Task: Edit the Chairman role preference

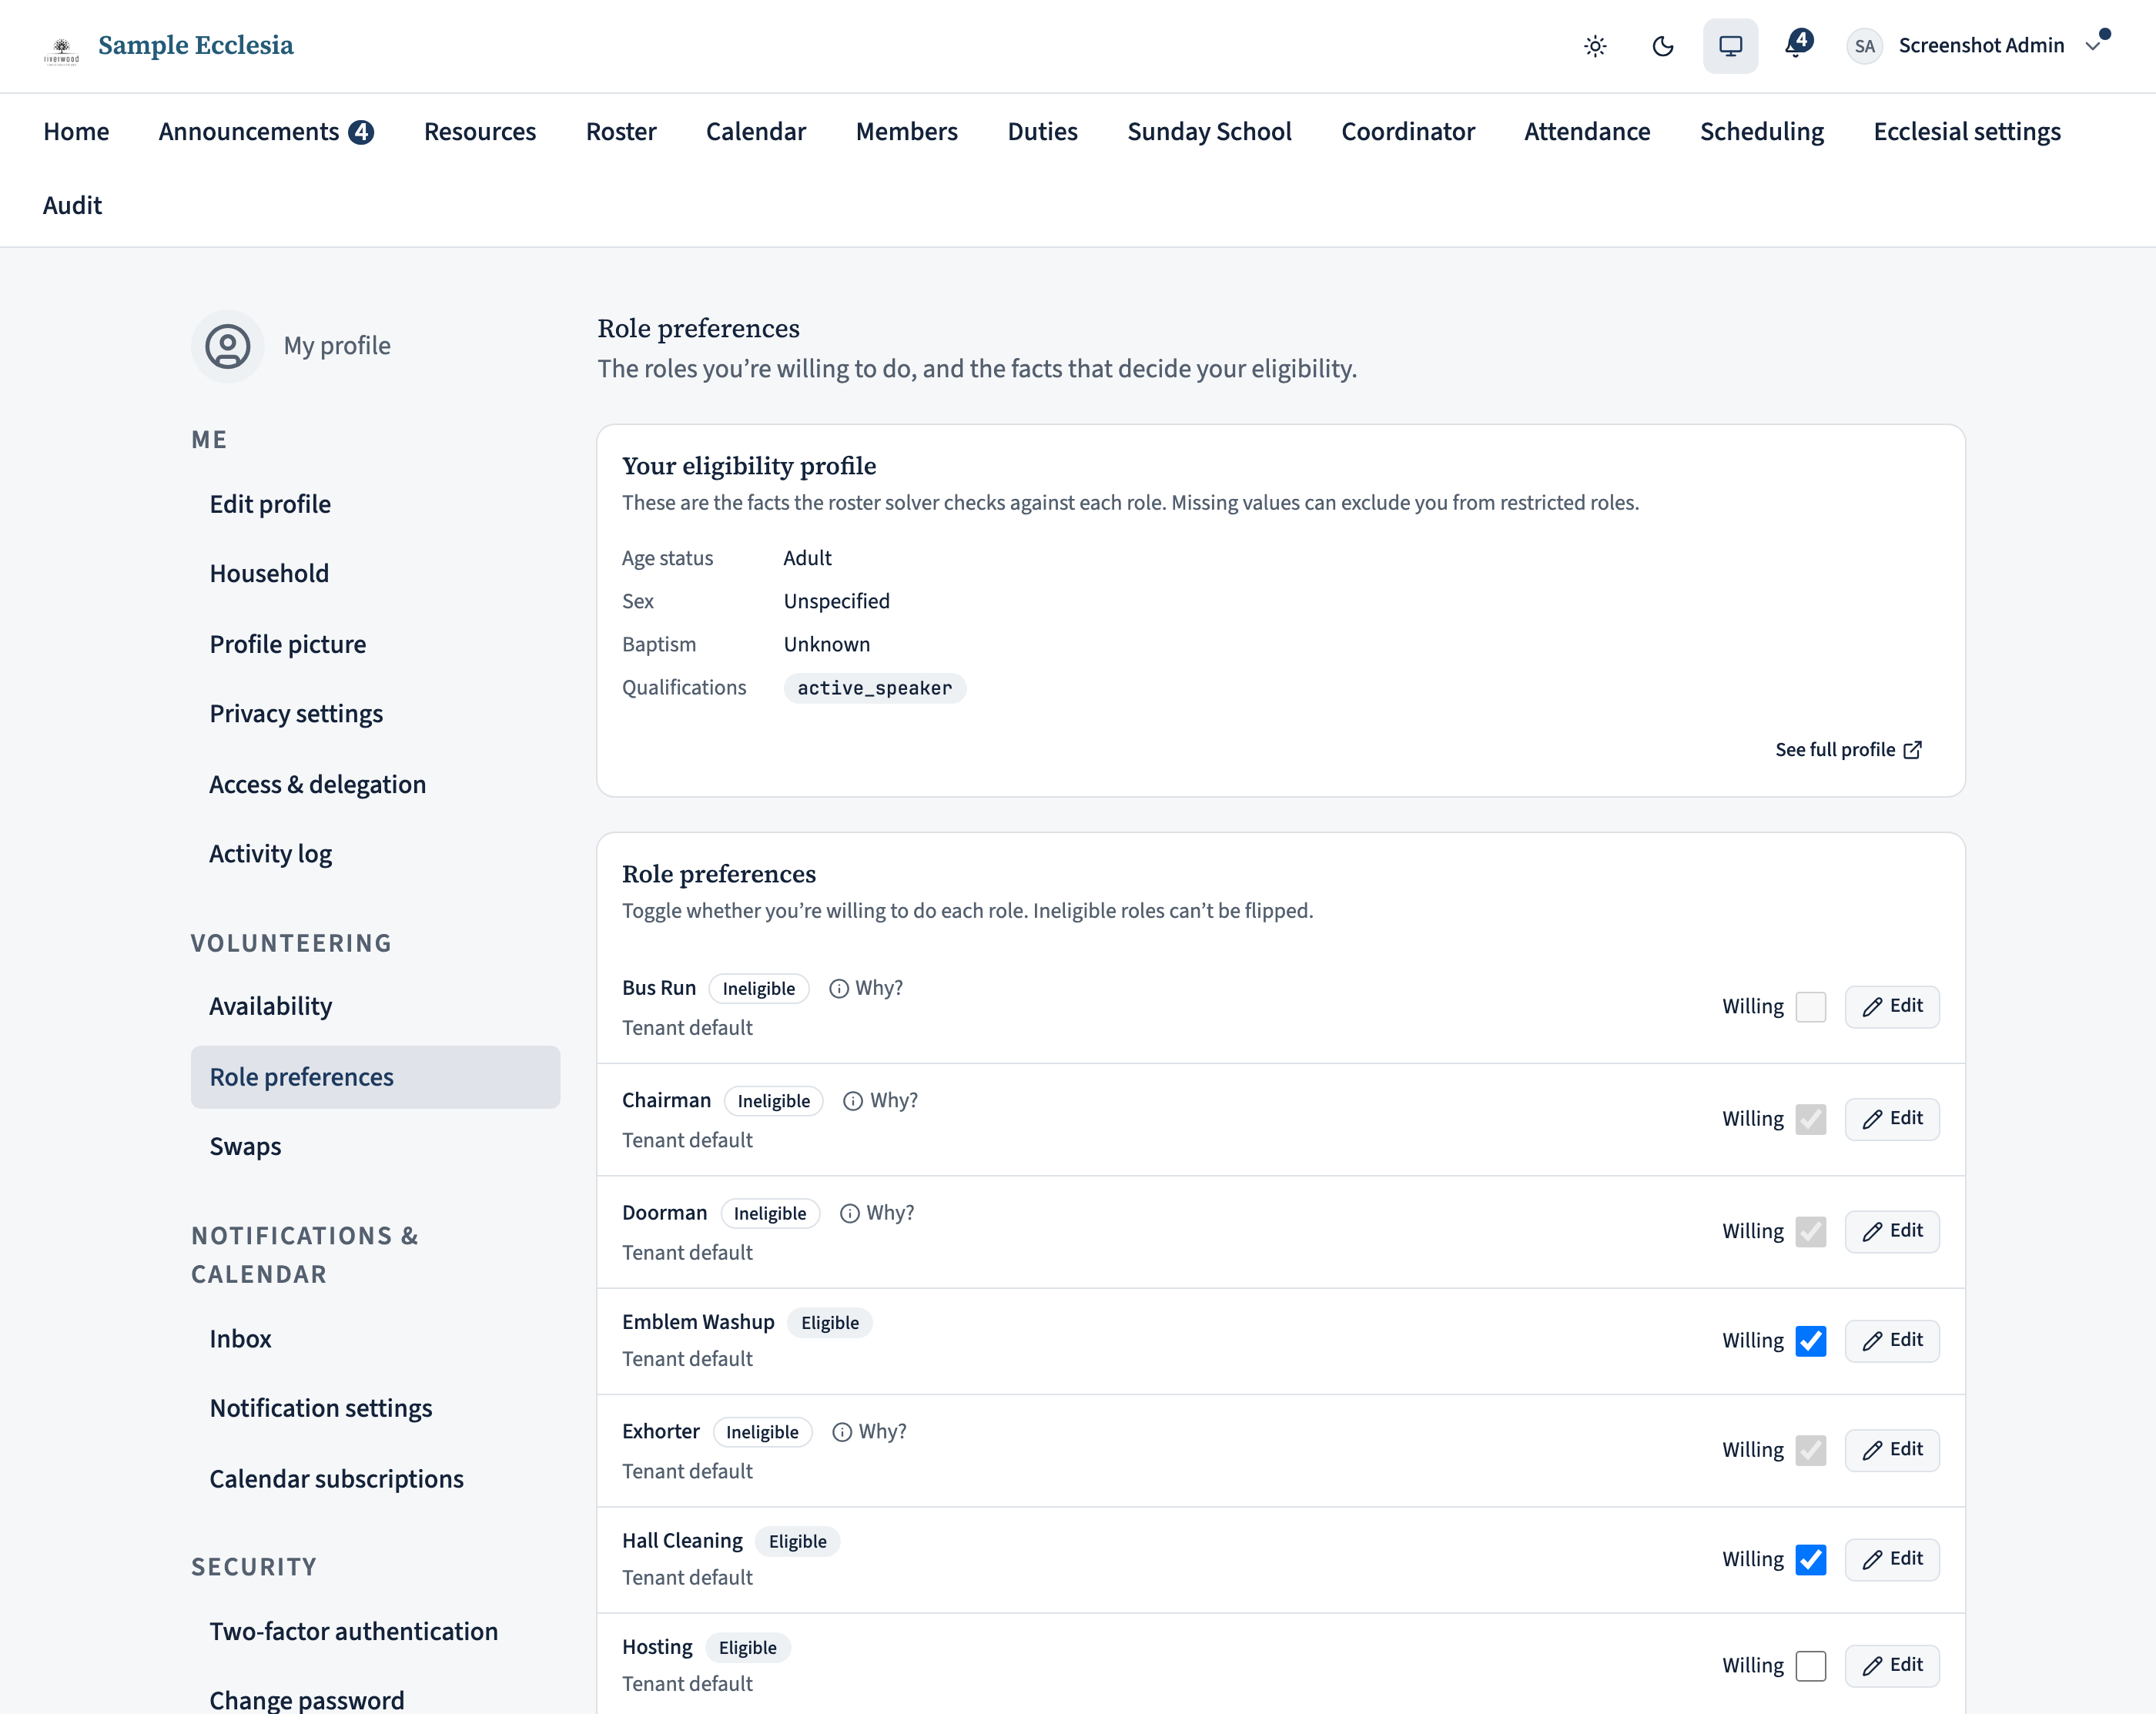Action: click(x=1892, y=1119)
